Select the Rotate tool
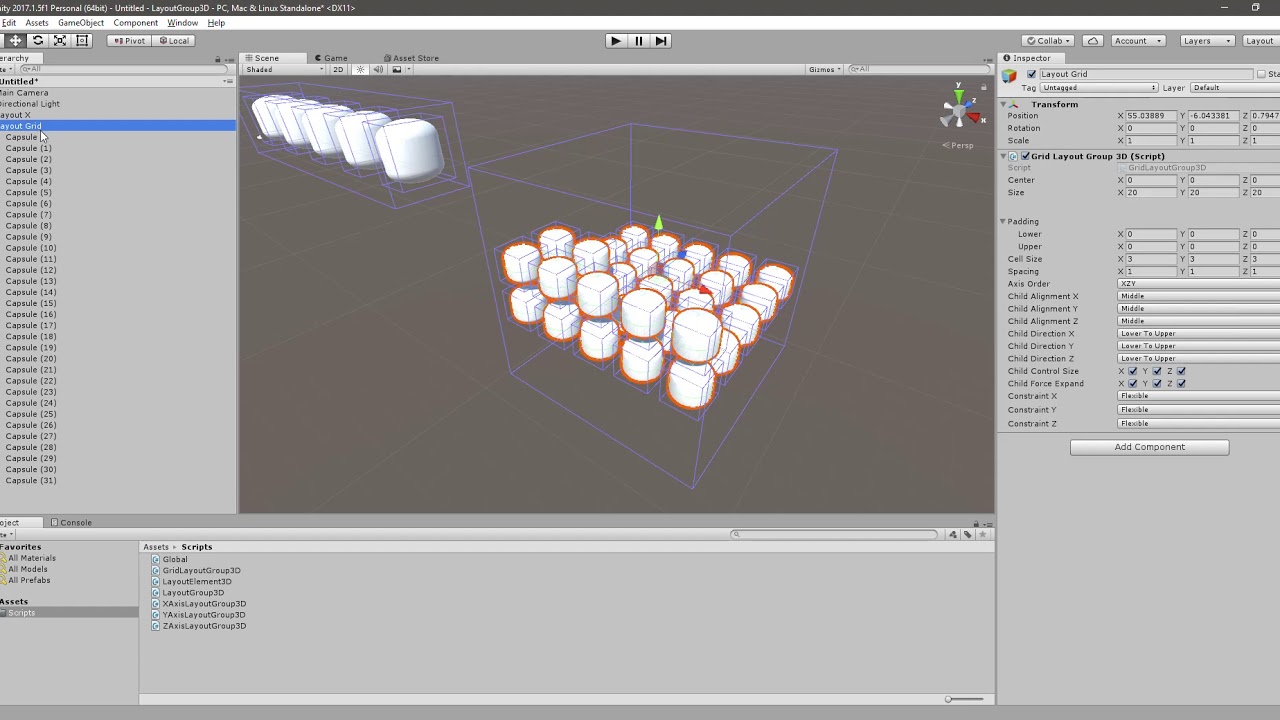This screenshot has width=1280, height=720. coord(38,41)
